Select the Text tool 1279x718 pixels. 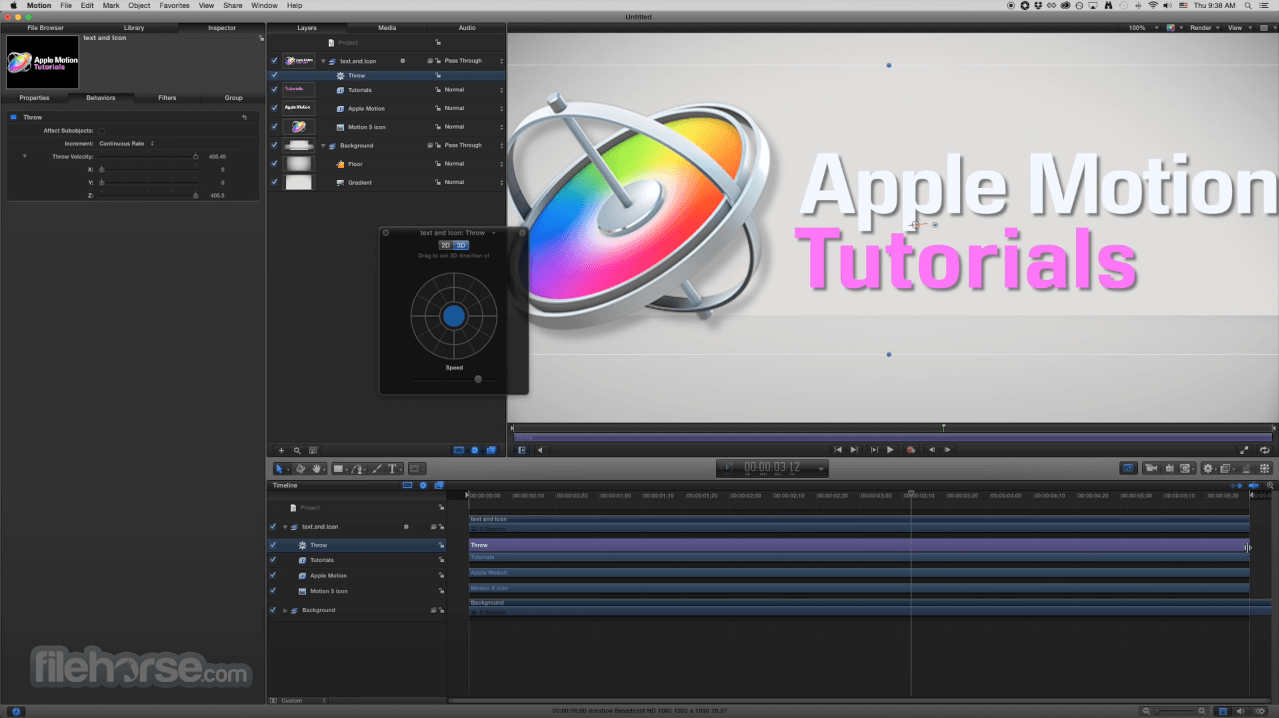click(392, 468)
